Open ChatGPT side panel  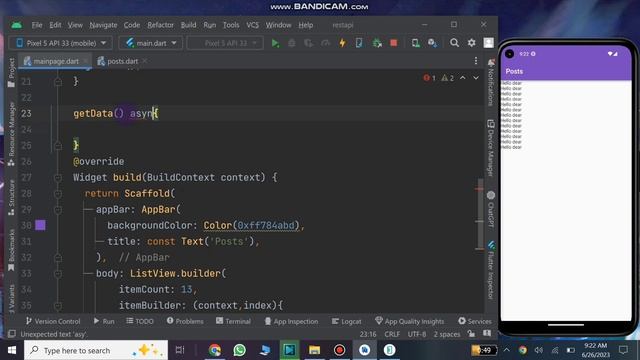coord(491,209)
